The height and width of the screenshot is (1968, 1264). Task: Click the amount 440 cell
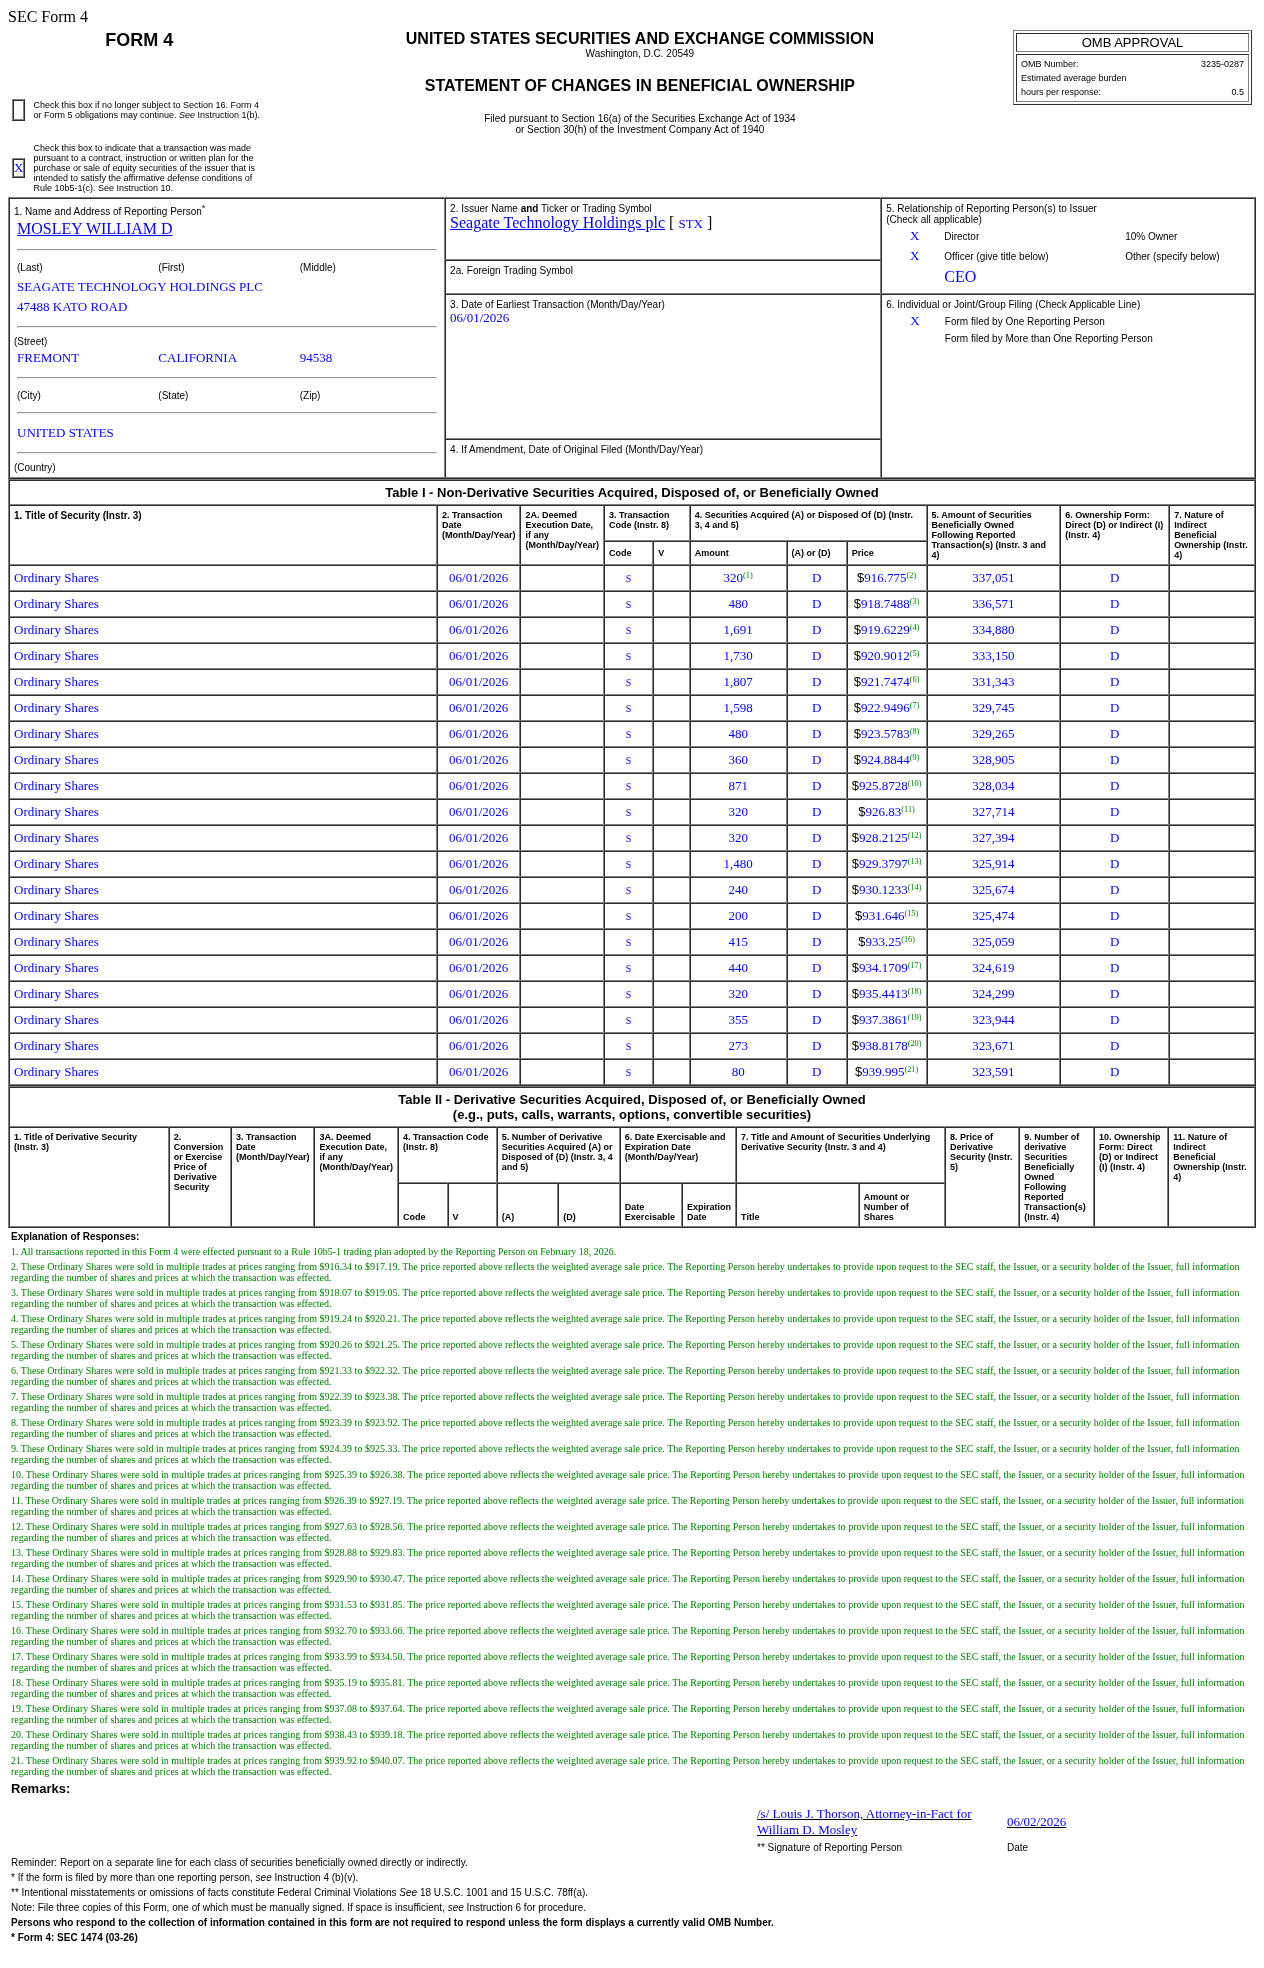[738, 968]
